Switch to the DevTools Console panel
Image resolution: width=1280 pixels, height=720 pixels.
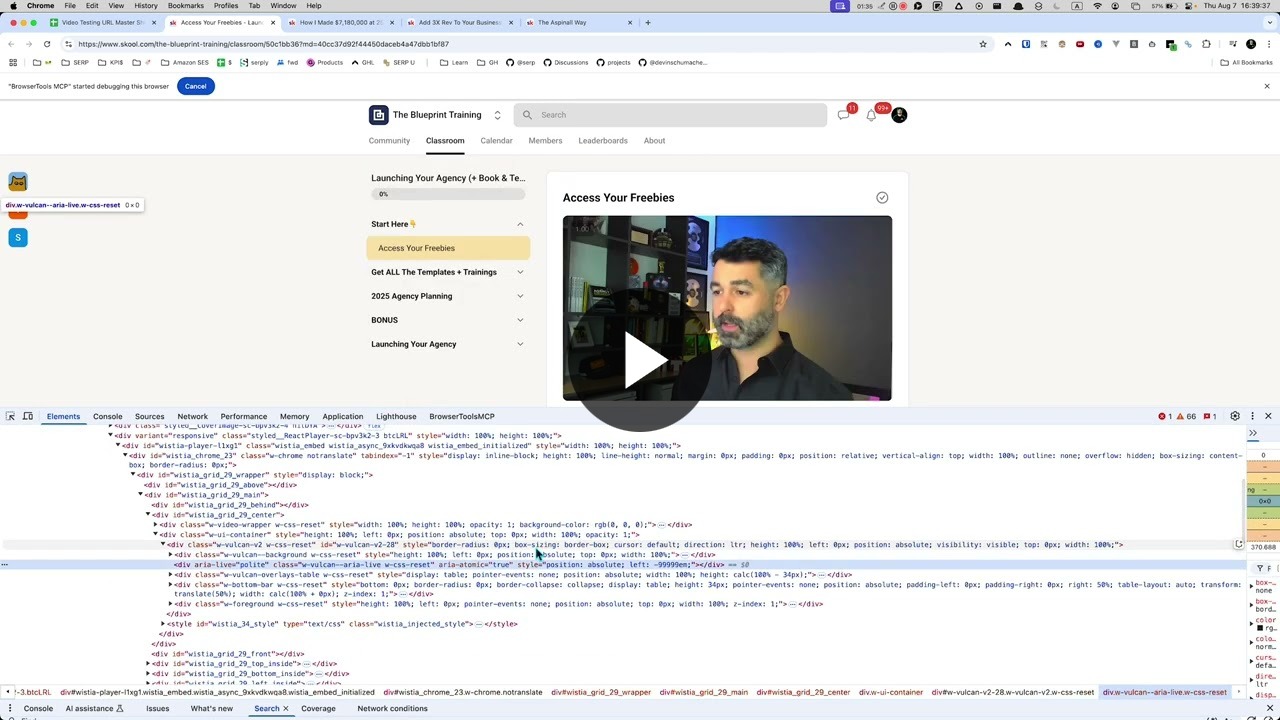click(107, 416)
